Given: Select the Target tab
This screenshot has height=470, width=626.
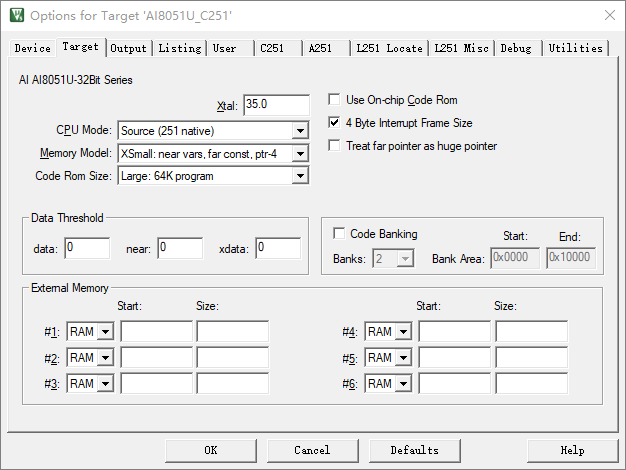Looking at the screenshot, I should point(81,47).
